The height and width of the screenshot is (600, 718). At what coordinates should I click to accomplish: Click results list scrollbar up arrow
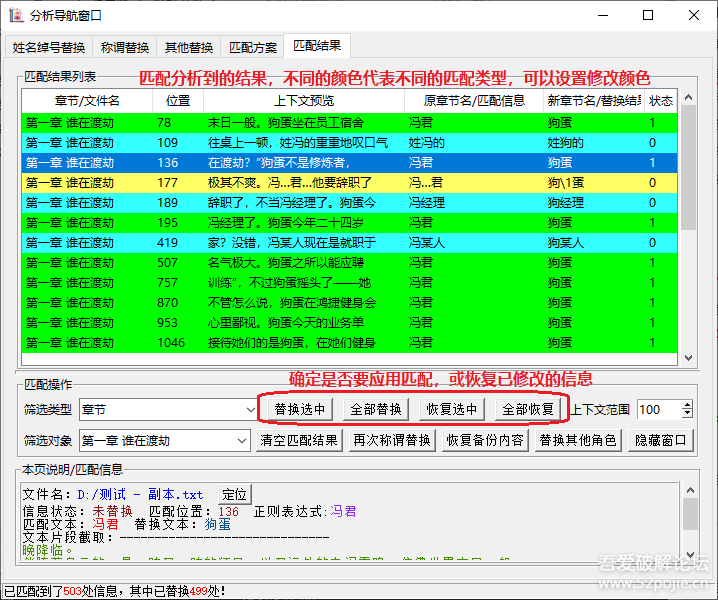[x=688, y=98]
